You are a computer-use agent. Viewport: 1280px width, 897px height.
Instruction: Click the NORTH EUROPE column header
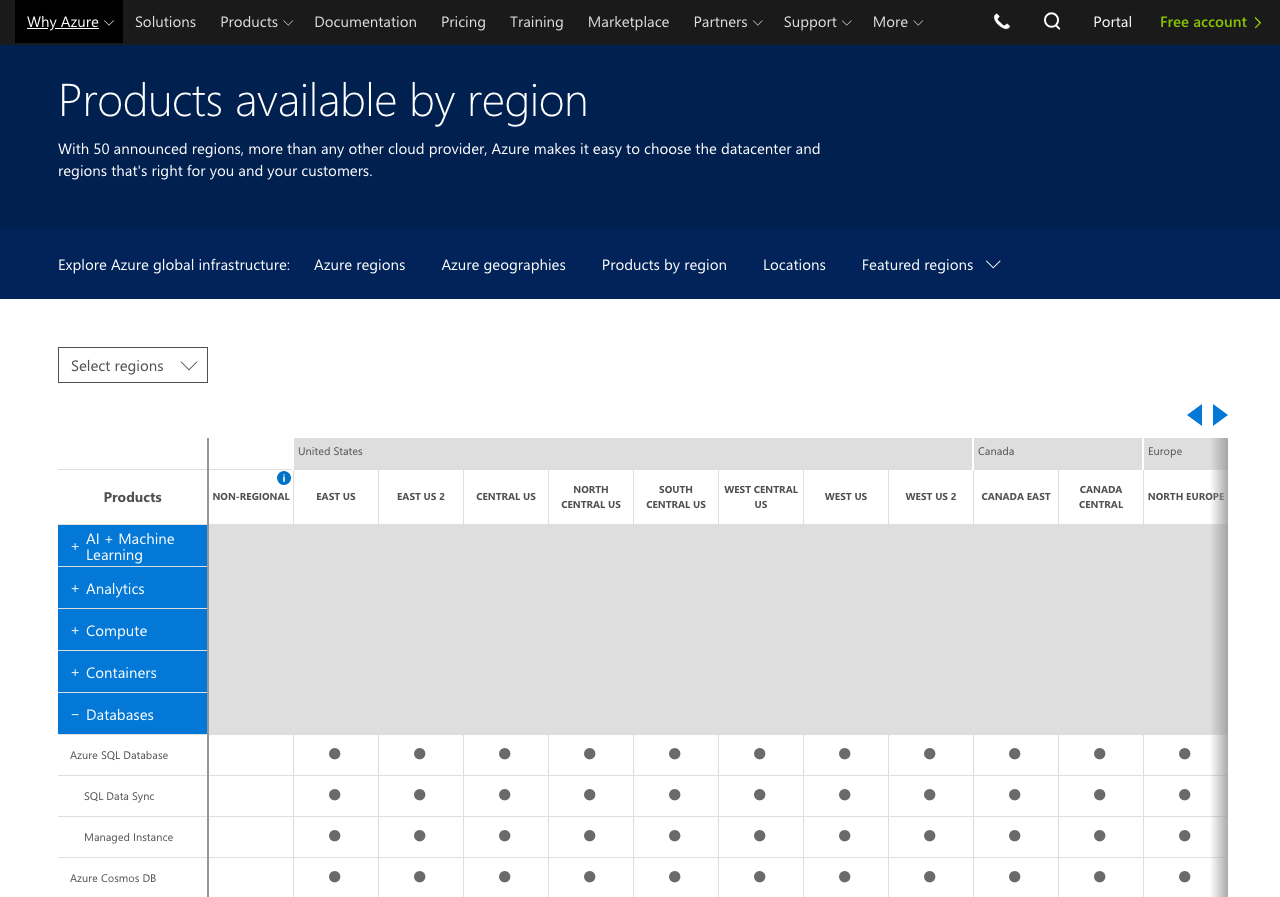point(1186,497)
